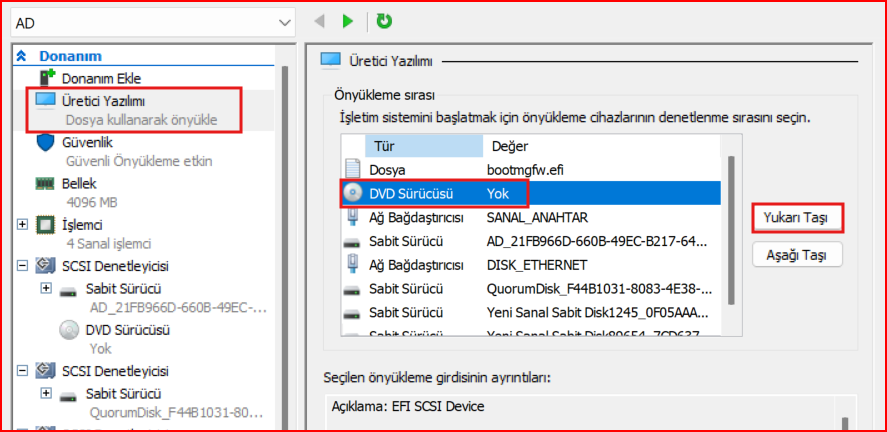Select DVD Sürücüsü disc icon in tree
Image resolution: width=887 pixels, height=432 pixels.
point(70,330)
